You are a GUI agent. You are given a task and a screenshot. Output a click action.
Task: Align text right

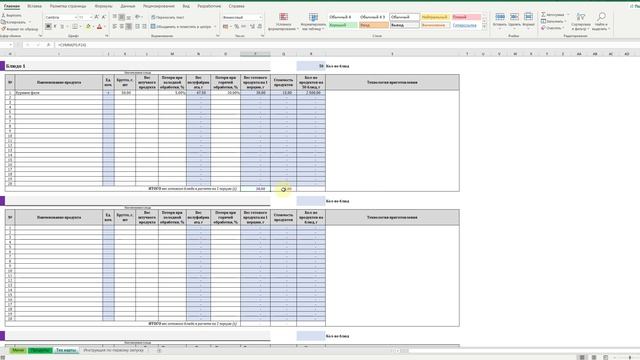[129, 27]
